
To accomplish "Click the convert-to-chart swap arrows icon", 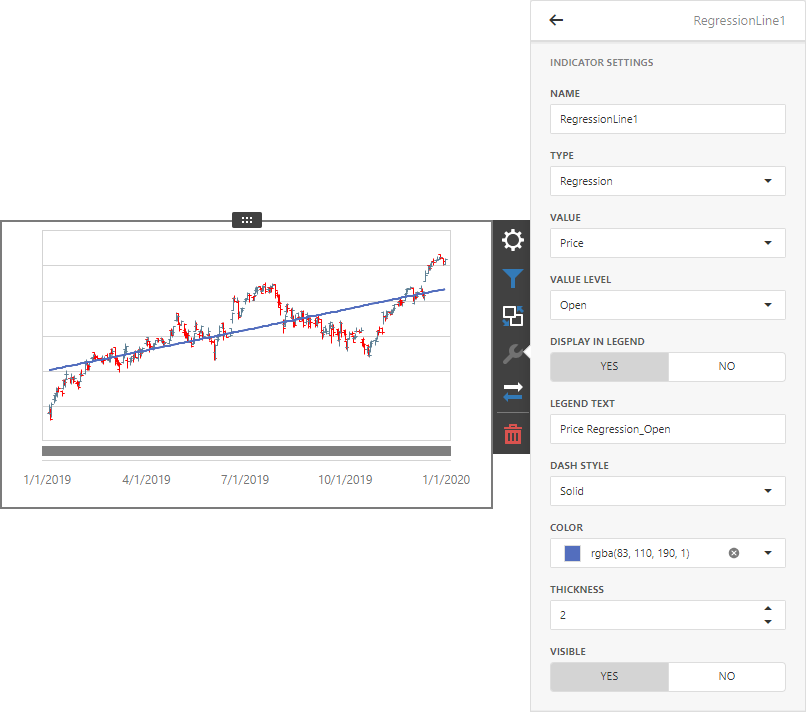I will click(x=512, y=391).
